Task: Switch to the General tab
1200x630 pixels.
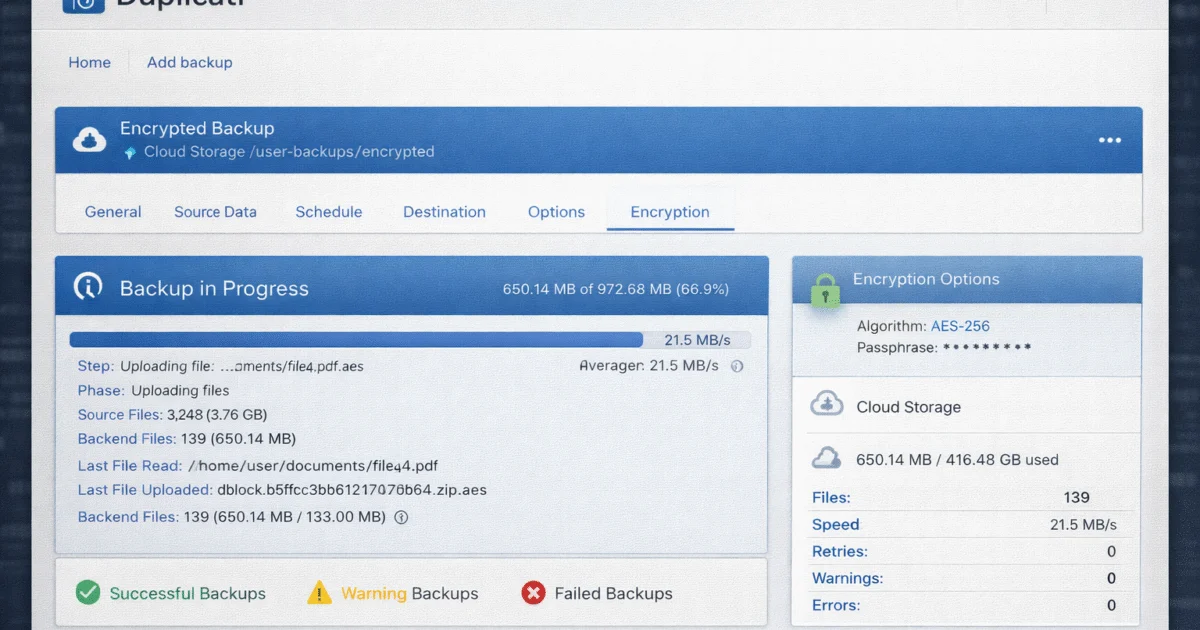Action: point(113,212)
